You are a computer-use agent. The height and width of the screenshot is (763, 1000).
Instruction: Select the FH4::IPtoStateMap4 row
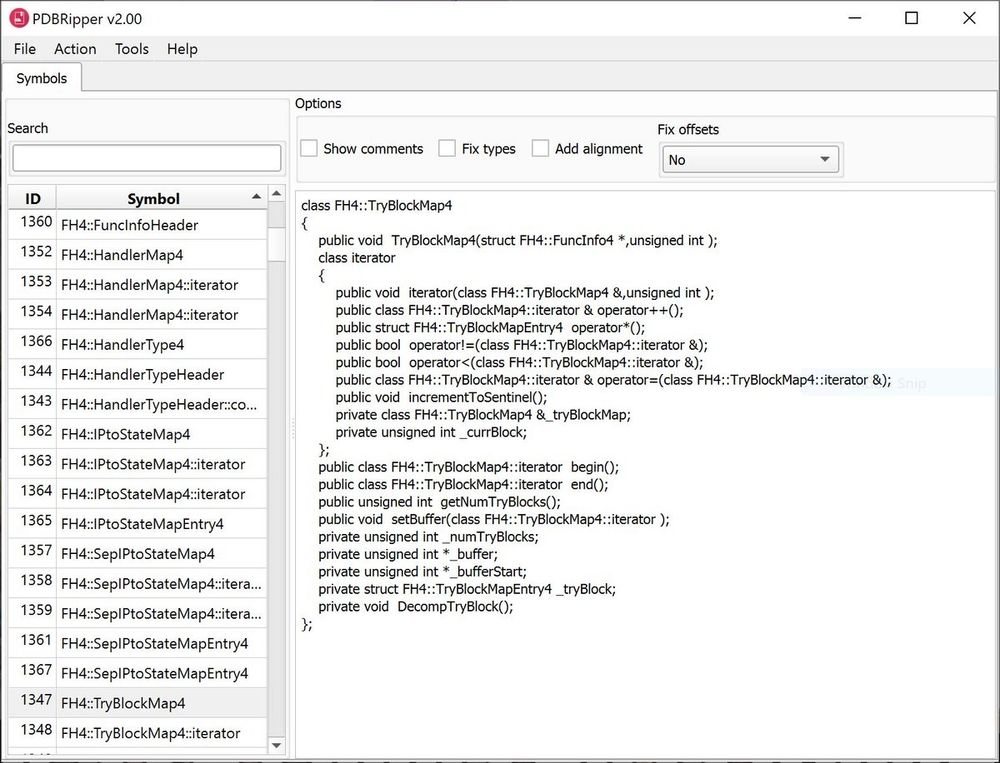point(138,434)
